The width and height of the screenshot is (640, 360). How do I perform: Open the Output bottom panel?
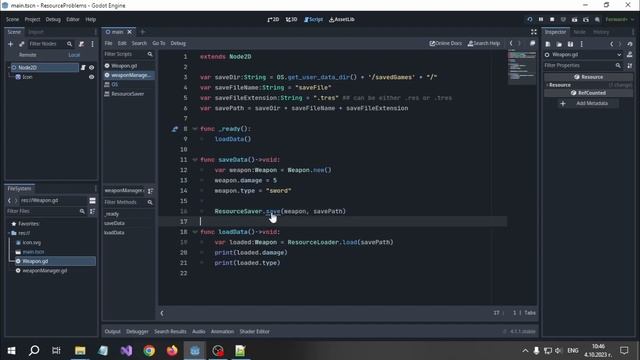click(x=113, y=331)
